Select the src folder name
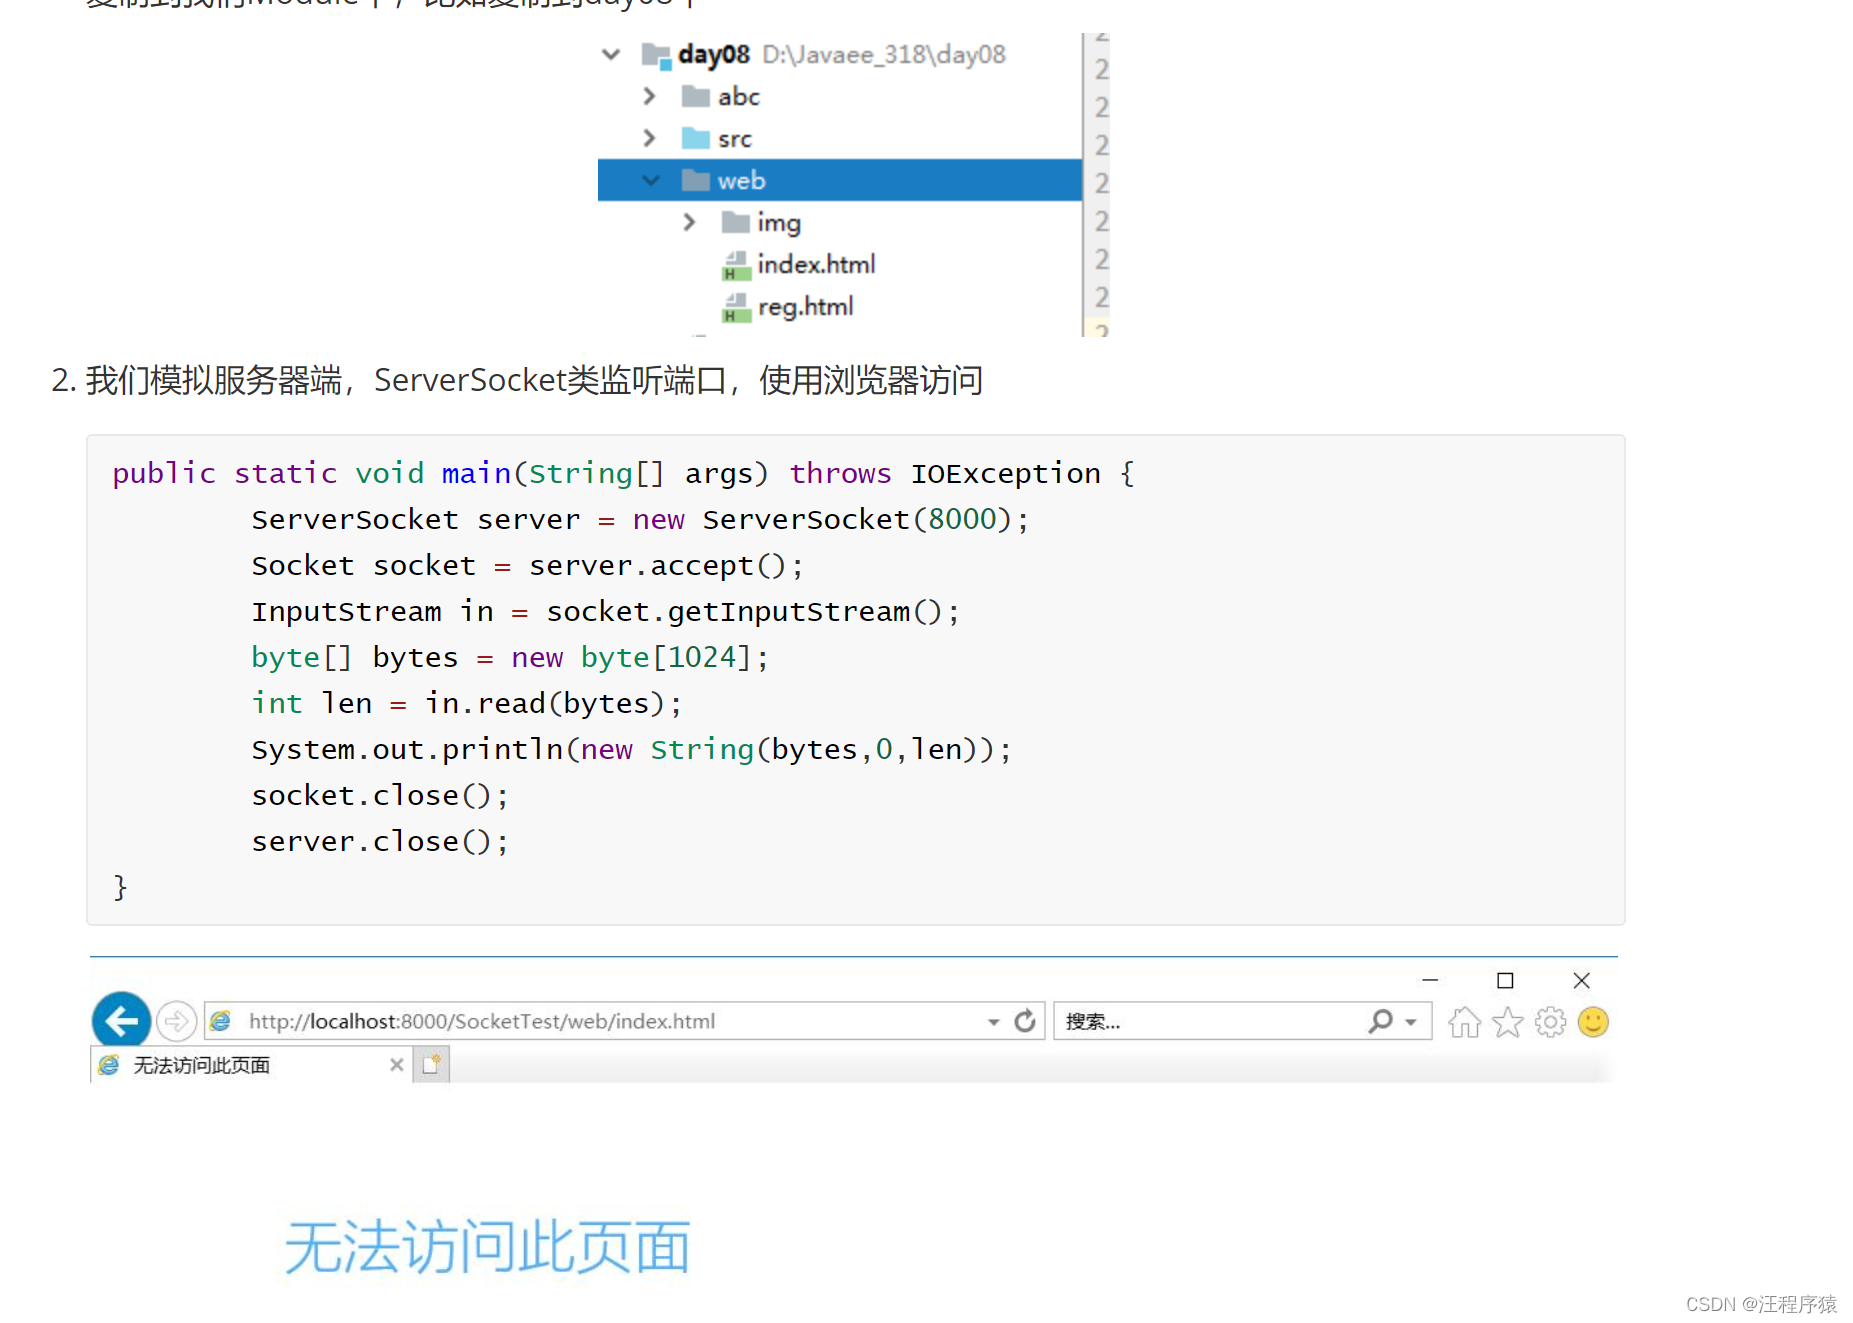 click(735, 140)
